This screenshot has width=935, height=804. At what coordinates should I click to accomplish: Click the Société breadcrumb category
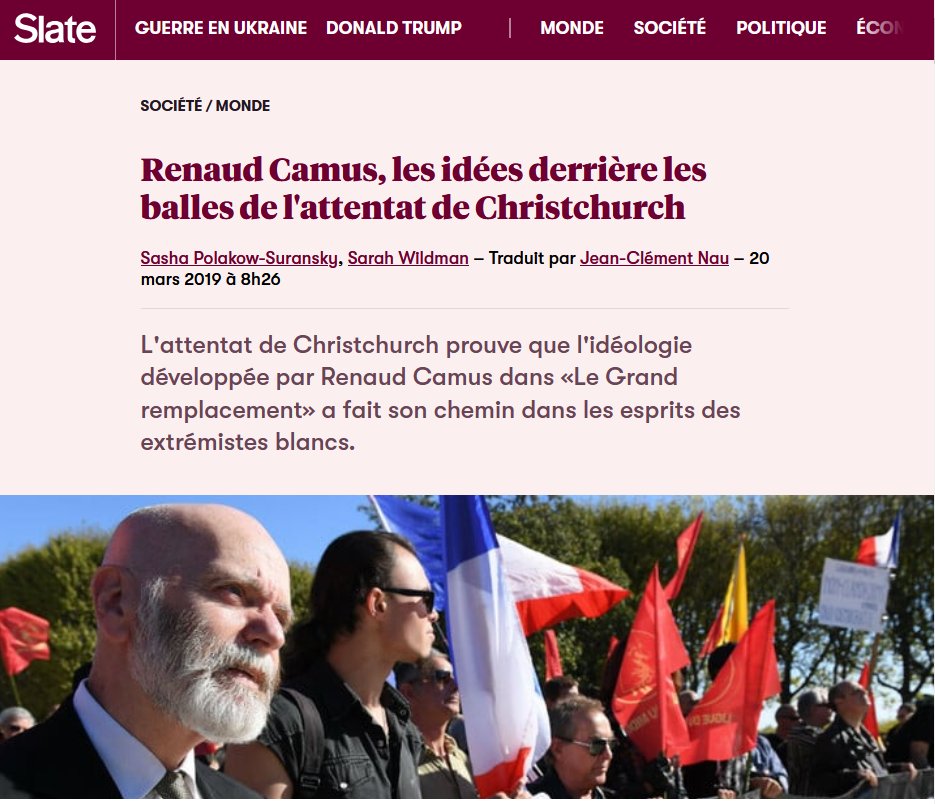pos(171,106)
